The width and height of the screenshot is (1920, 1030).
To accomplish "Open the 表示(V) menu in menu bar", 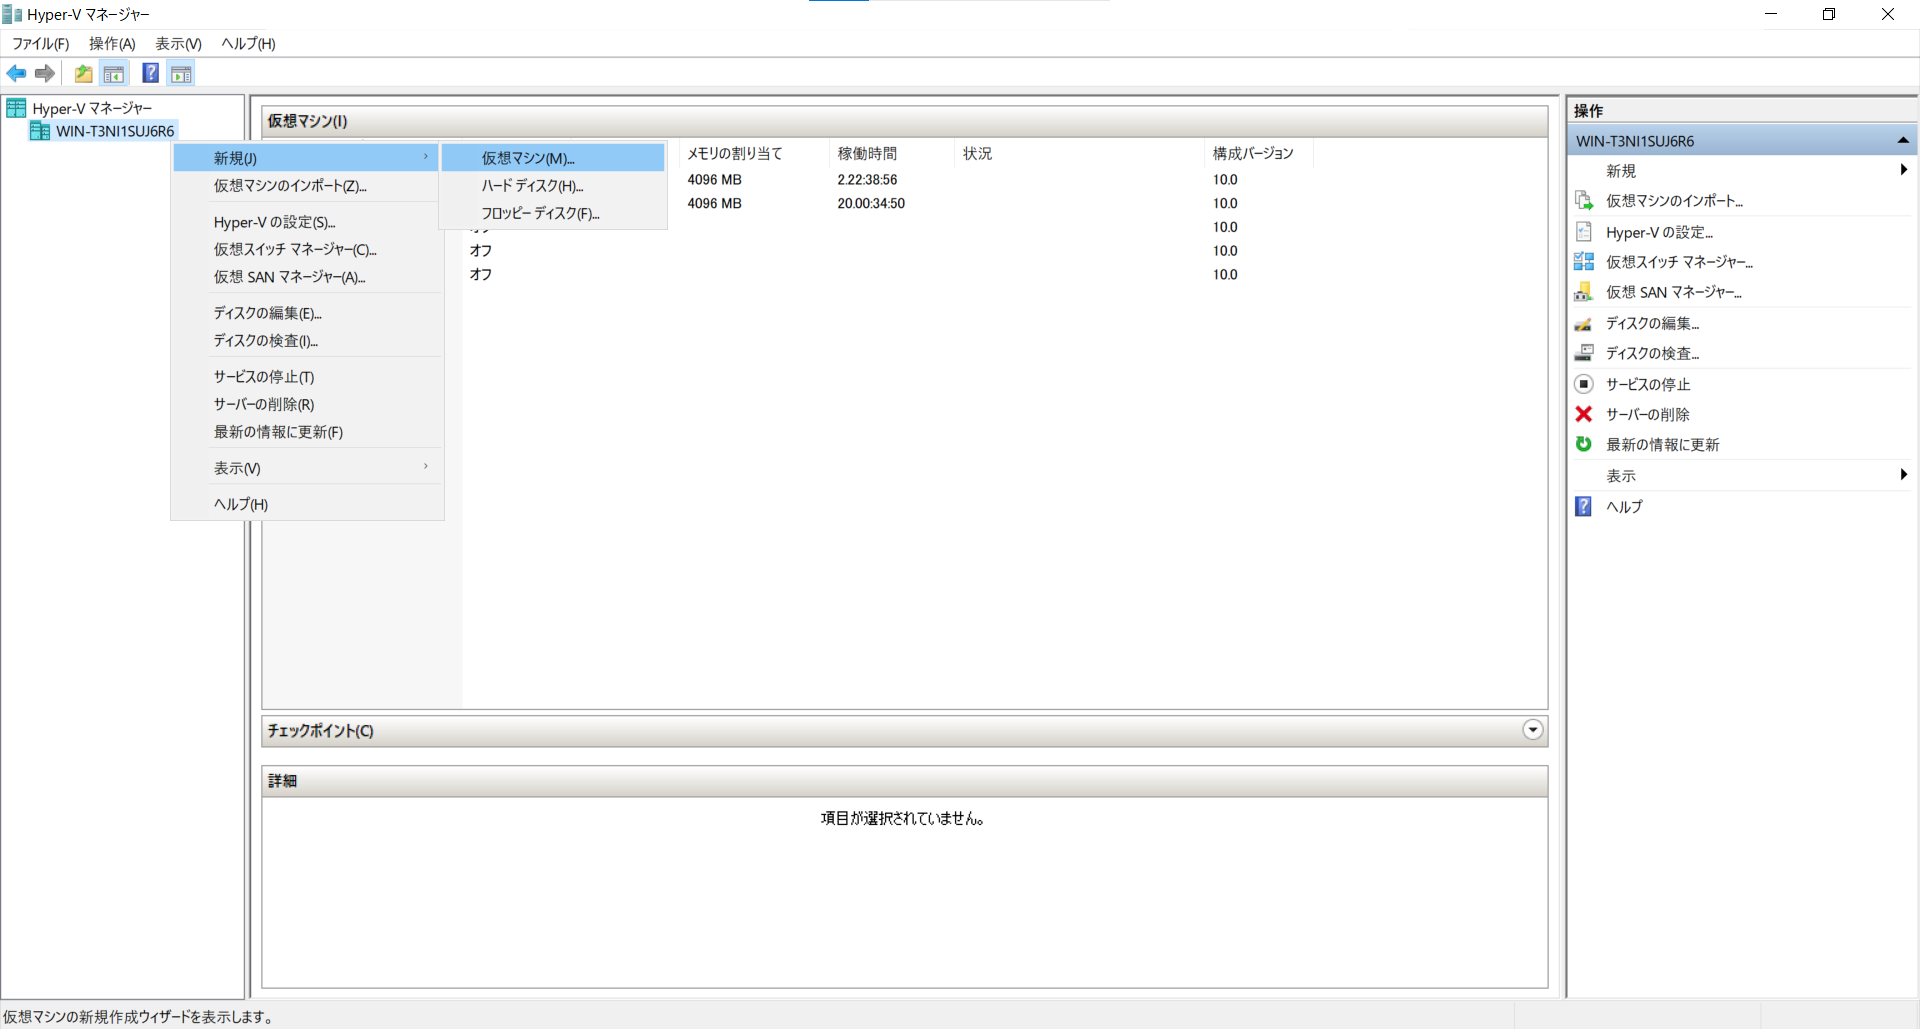I will click(178, 44).
